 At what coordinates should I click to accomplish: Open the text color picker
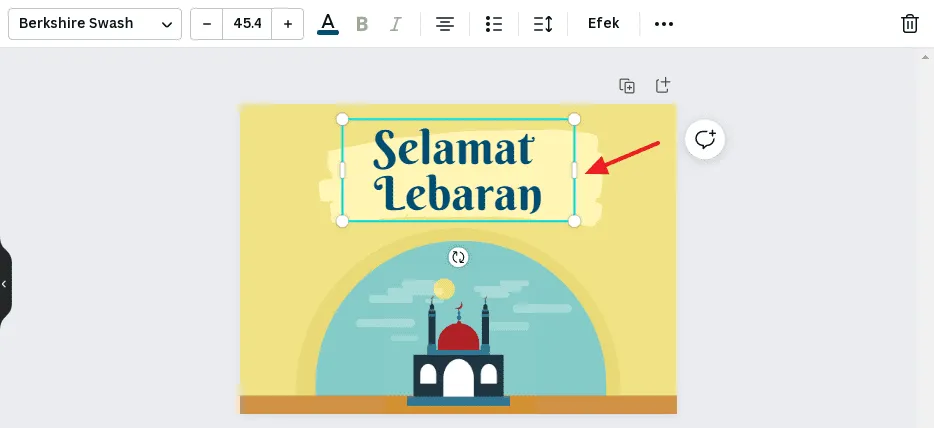tap(328, 24)
